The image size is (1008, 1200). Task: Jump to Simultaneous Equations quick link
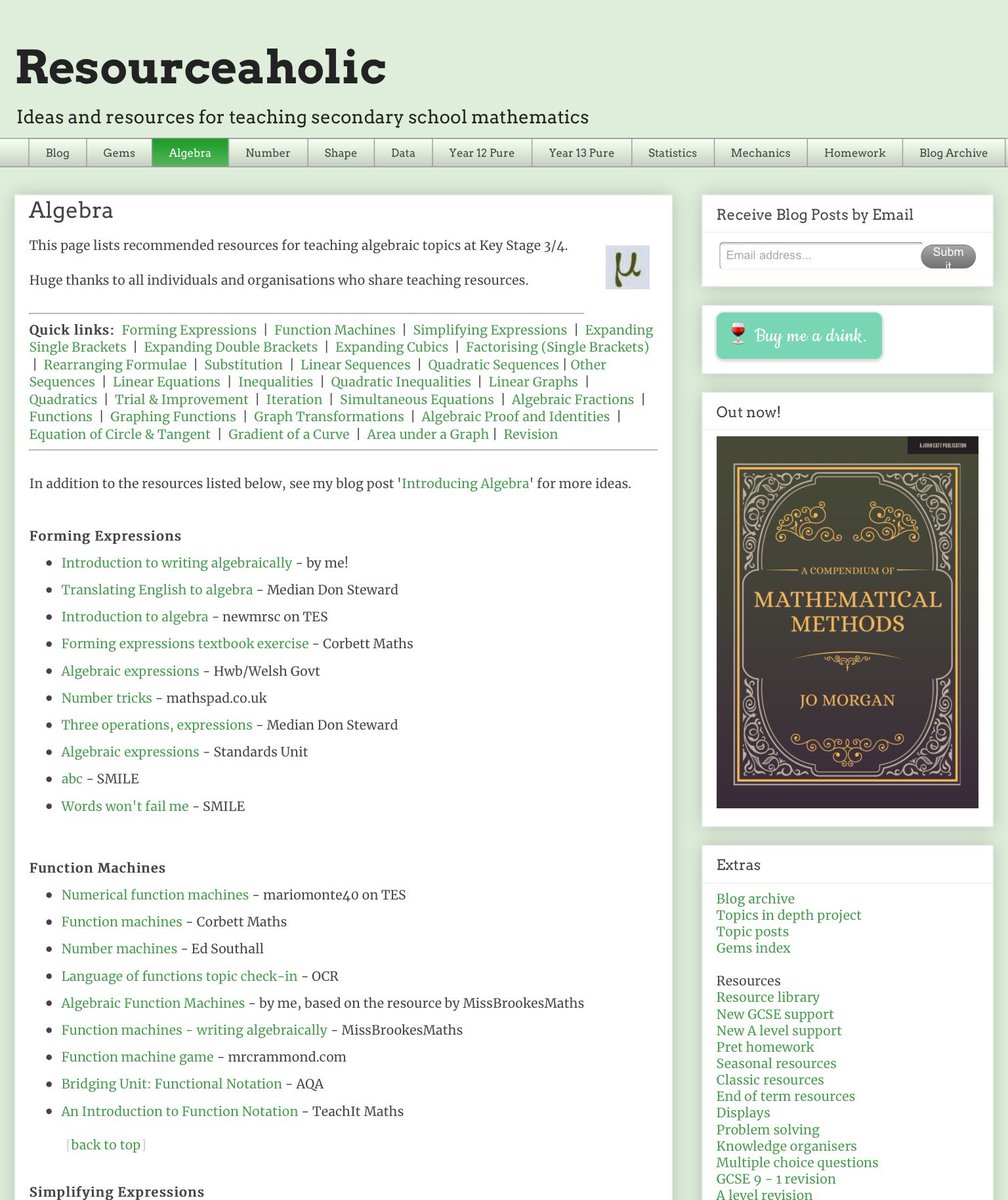[417, 400]
